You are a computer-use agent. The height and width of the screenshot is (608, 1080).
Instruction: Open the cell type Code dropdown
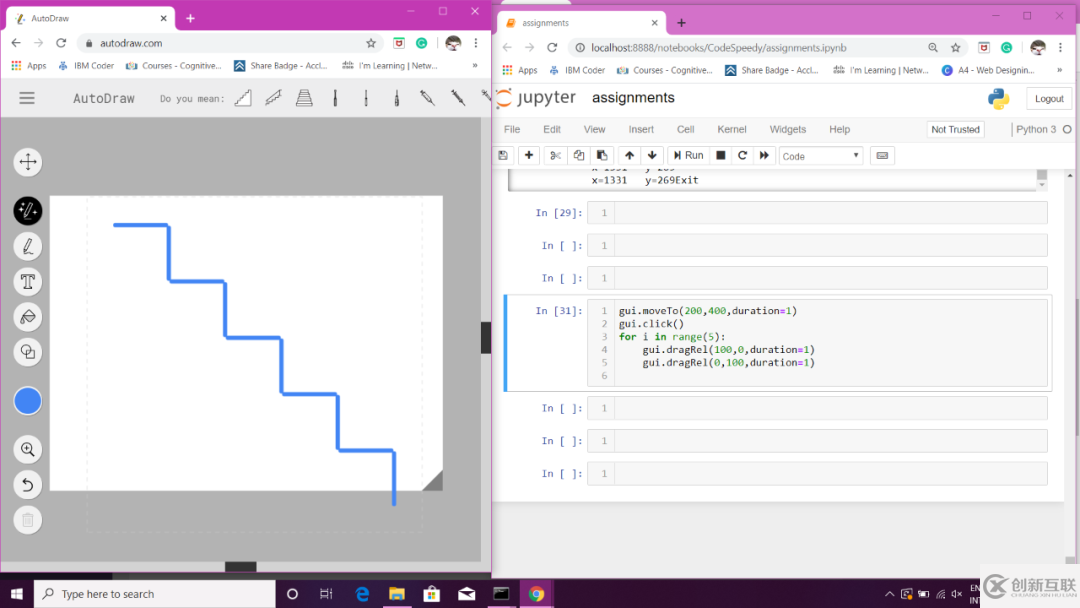click(x=820, y=156)
